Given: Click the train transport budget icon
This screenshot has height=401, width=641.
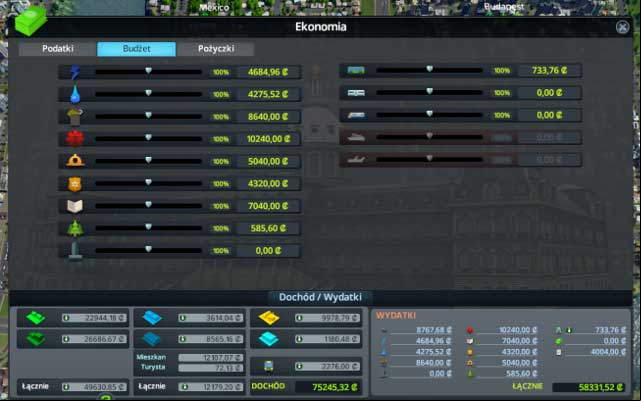Looking at the screenshot, I should tap(356, 115).
